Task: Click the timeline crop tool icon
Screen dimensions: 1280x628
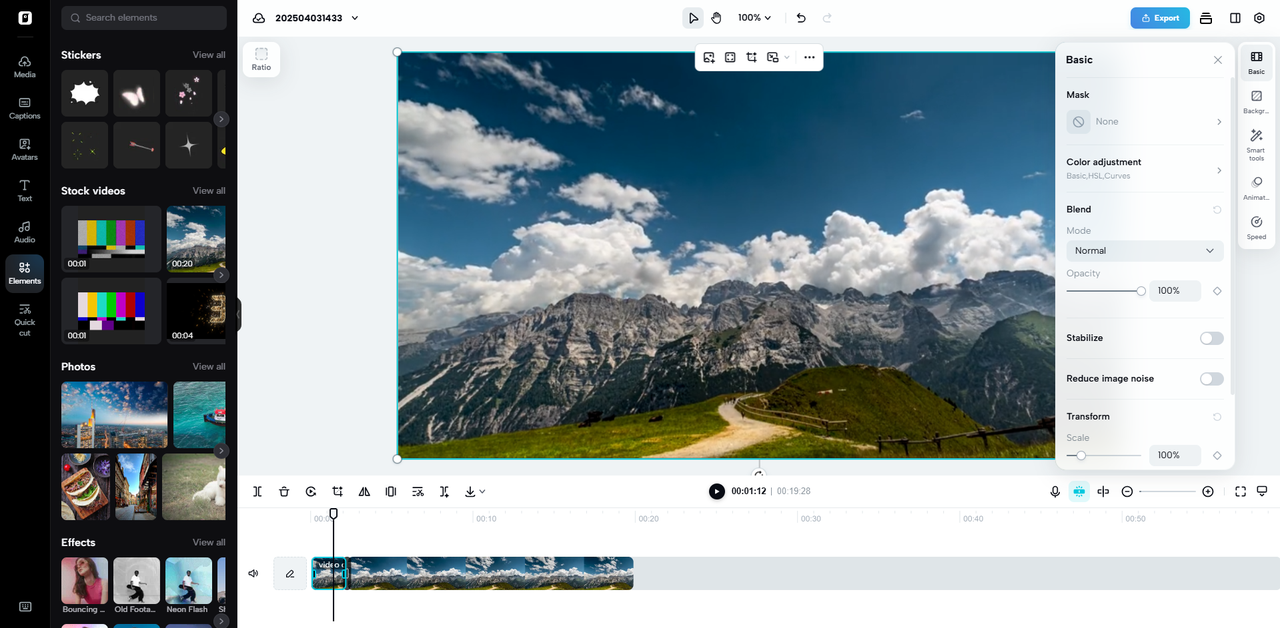Action: (338, 491)
